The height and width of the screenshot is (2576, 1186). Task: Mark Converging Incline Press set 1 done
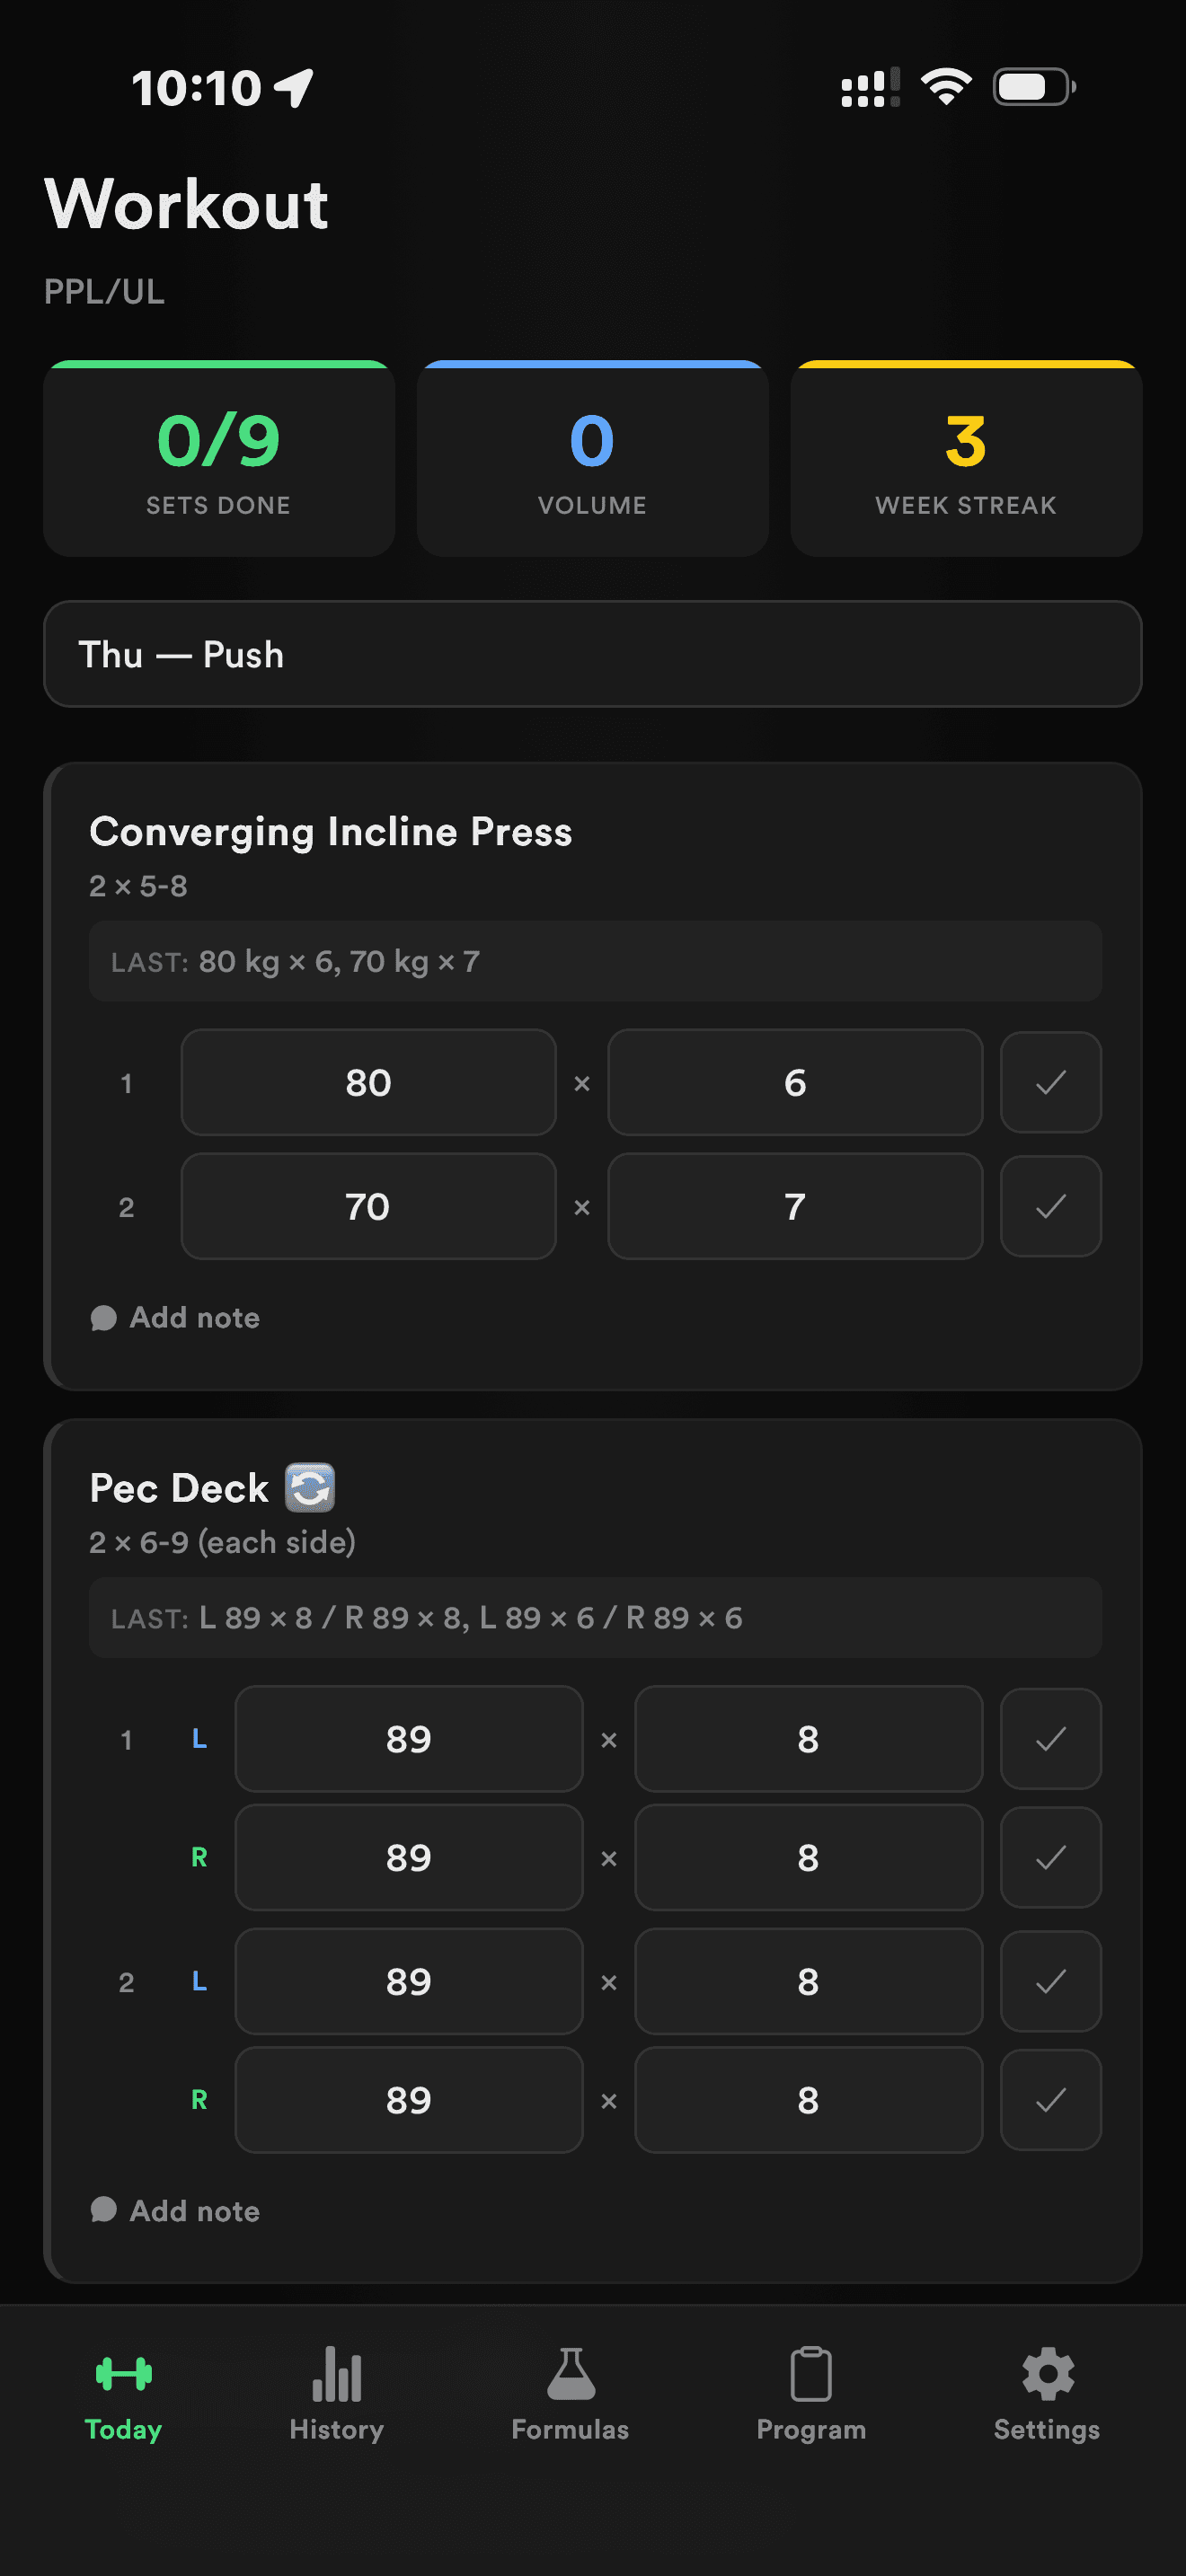1050,1082
